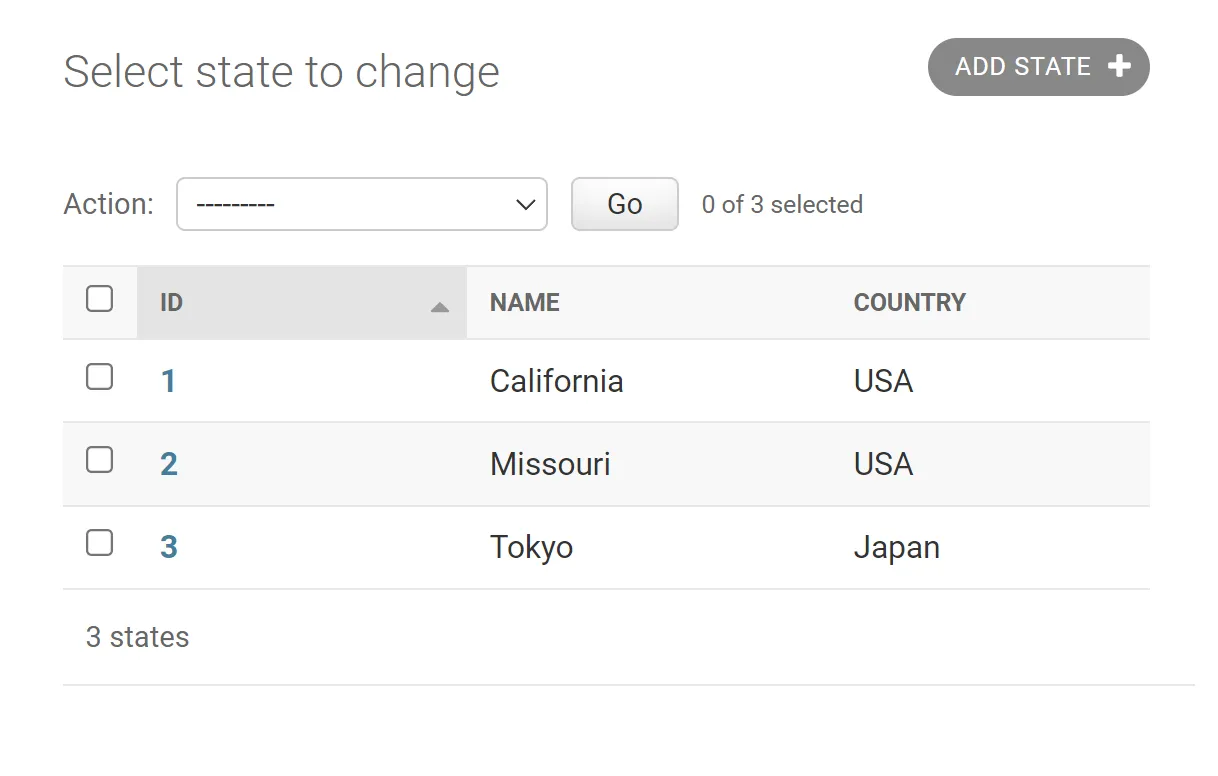Viewport: 1218px width, 776px height.
Task: Click the chevron arrow of the Action select
Action: (525, 205)
